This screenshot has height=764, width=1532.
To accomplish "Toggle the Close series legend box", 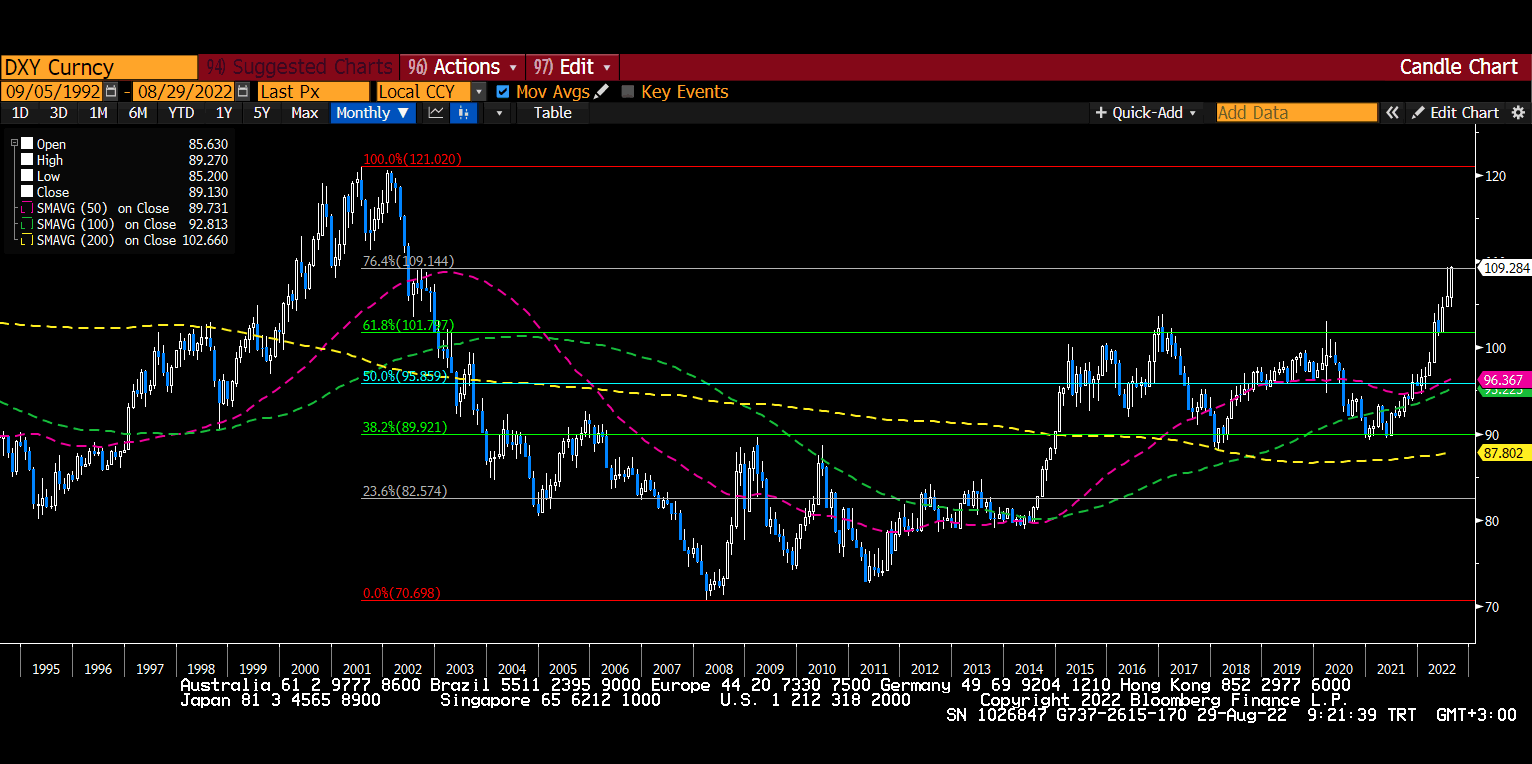I will 27,192.
